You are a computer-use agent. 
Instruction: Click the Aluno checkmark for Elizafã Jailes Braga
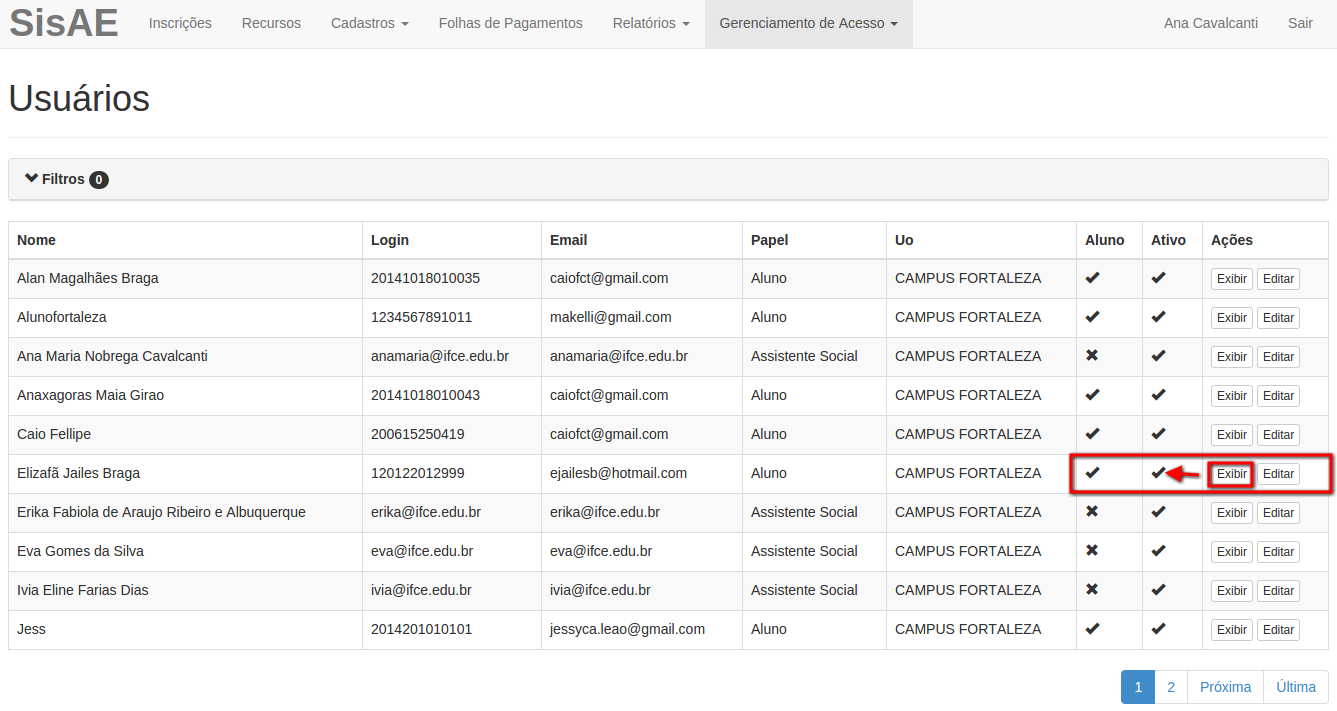[1092, 473]
